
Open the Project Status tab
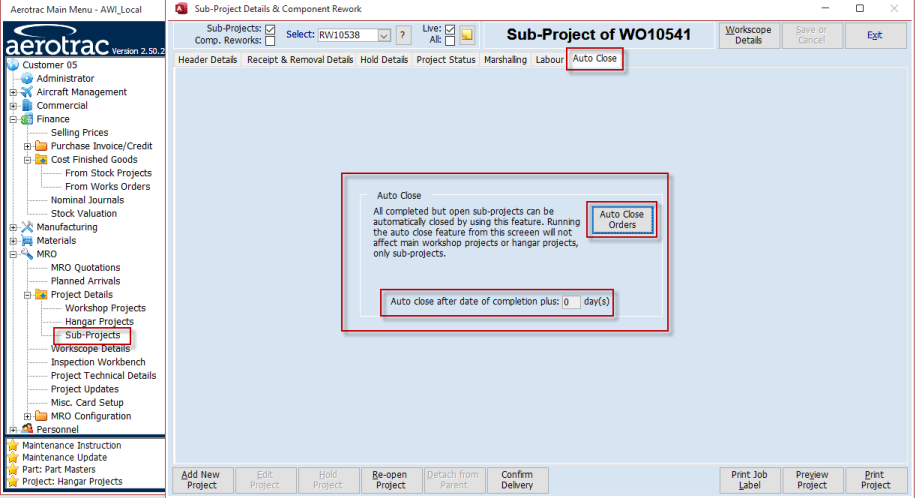[445, 60]
